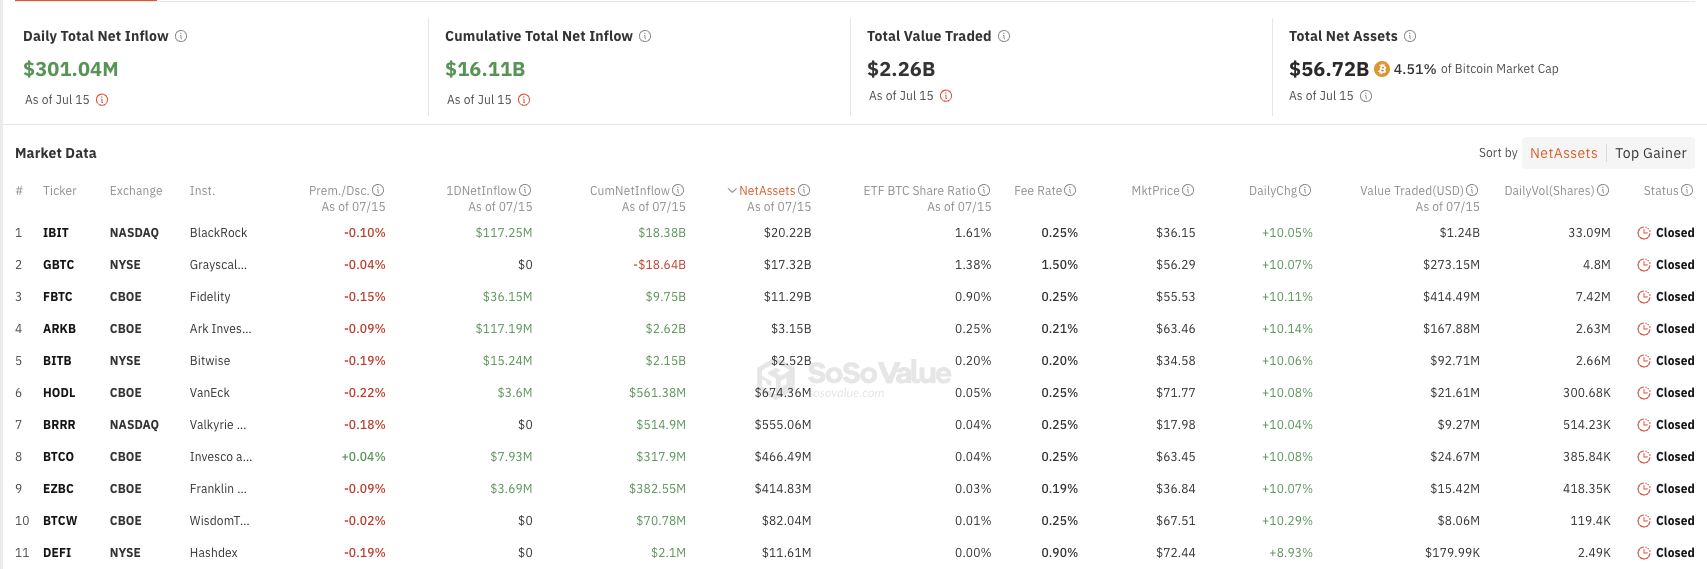The image size is (1707, 569).
Task: Click info icon next to Total Net Assets
Action: click(x=1410, y=36)
